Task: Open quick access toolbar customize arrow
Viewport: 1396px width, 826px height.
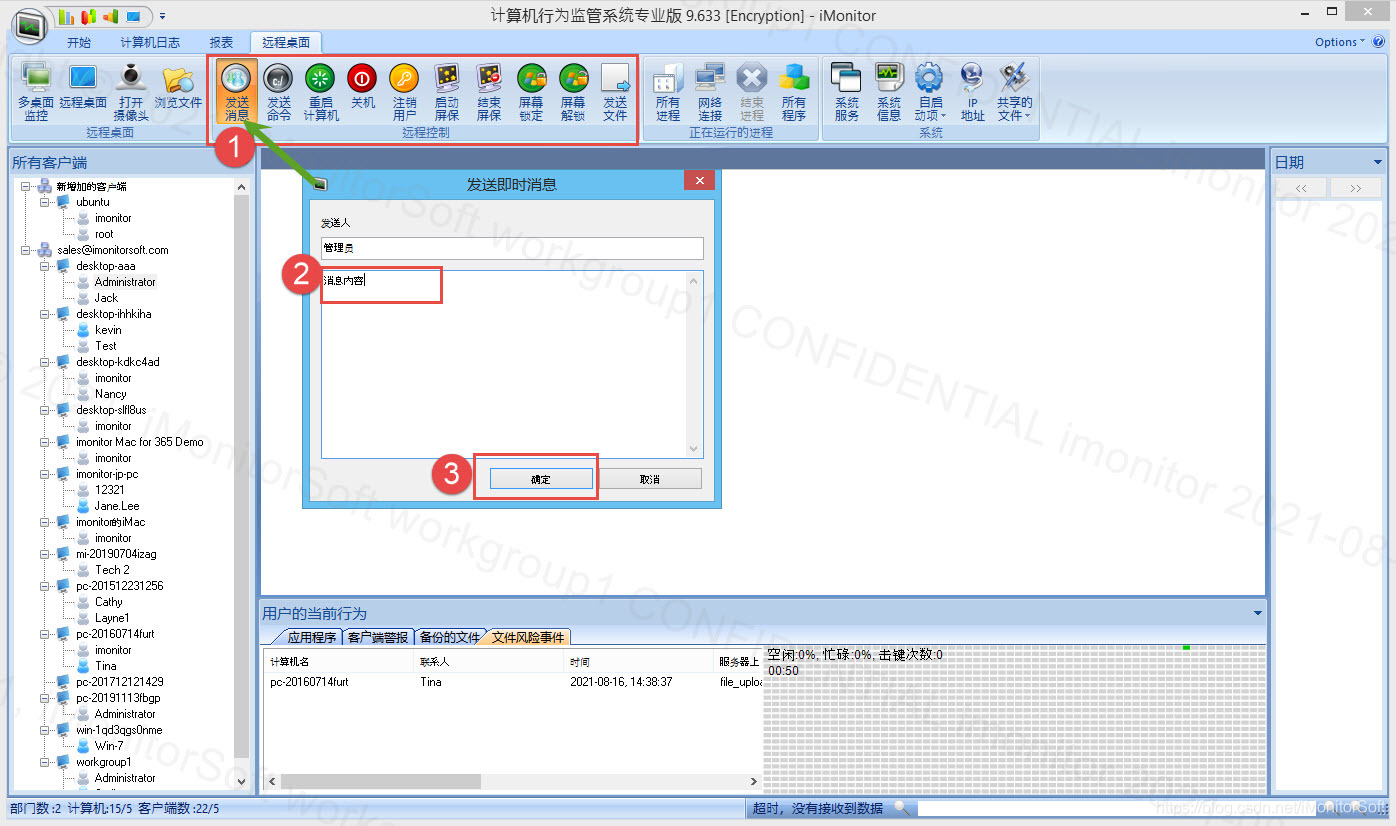Action: click(162, 17)
